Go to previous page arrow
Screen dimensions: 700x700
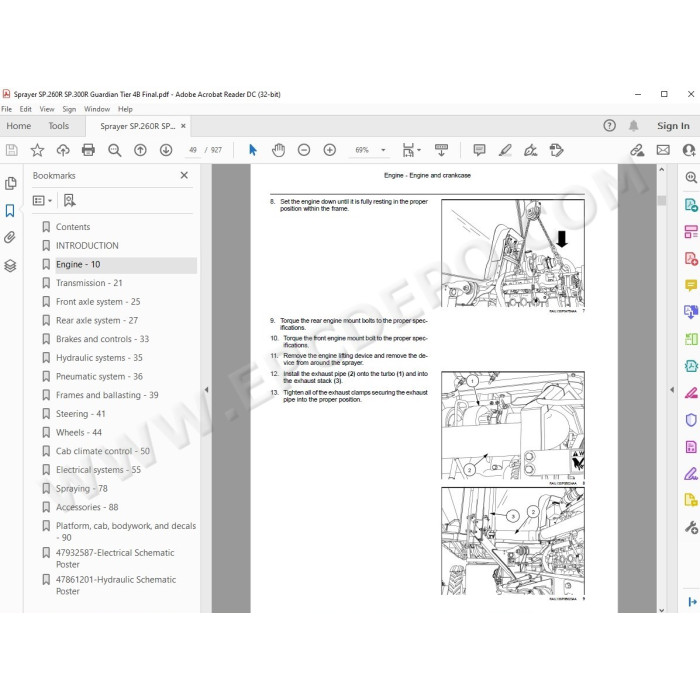(140, 150)
